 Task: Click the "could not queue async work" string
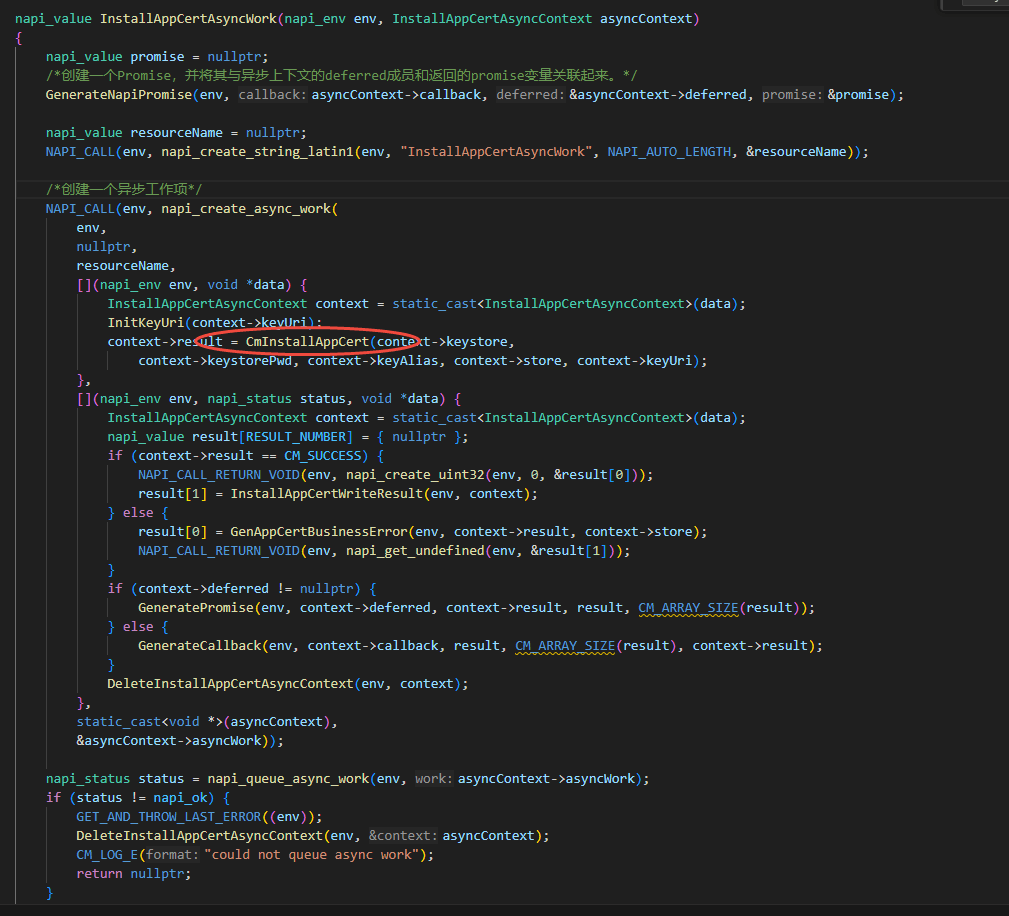(x=311, y=855)
